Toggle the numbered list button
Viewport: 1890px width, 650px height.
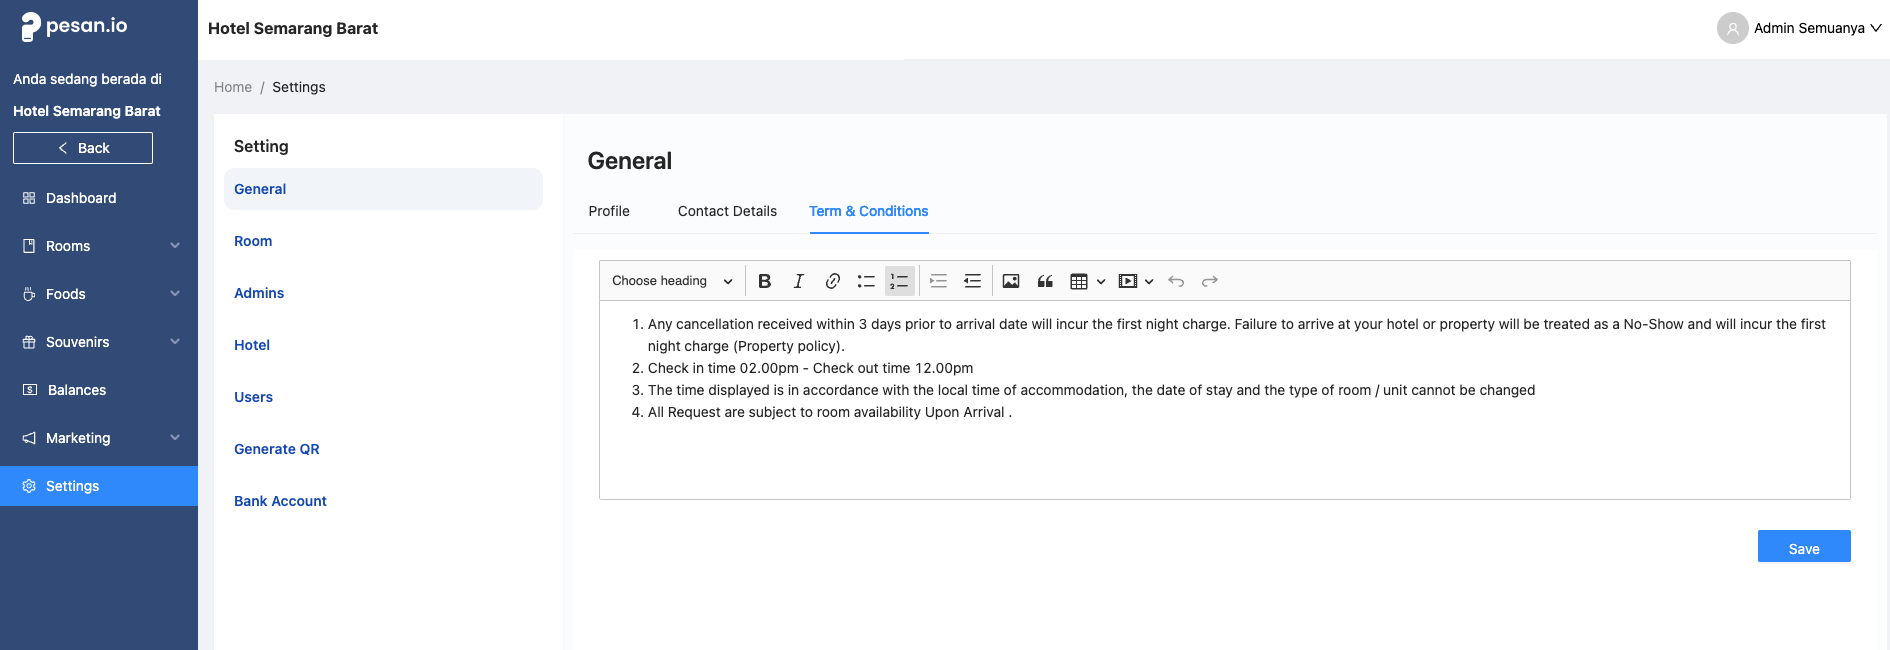click(900, 281)
